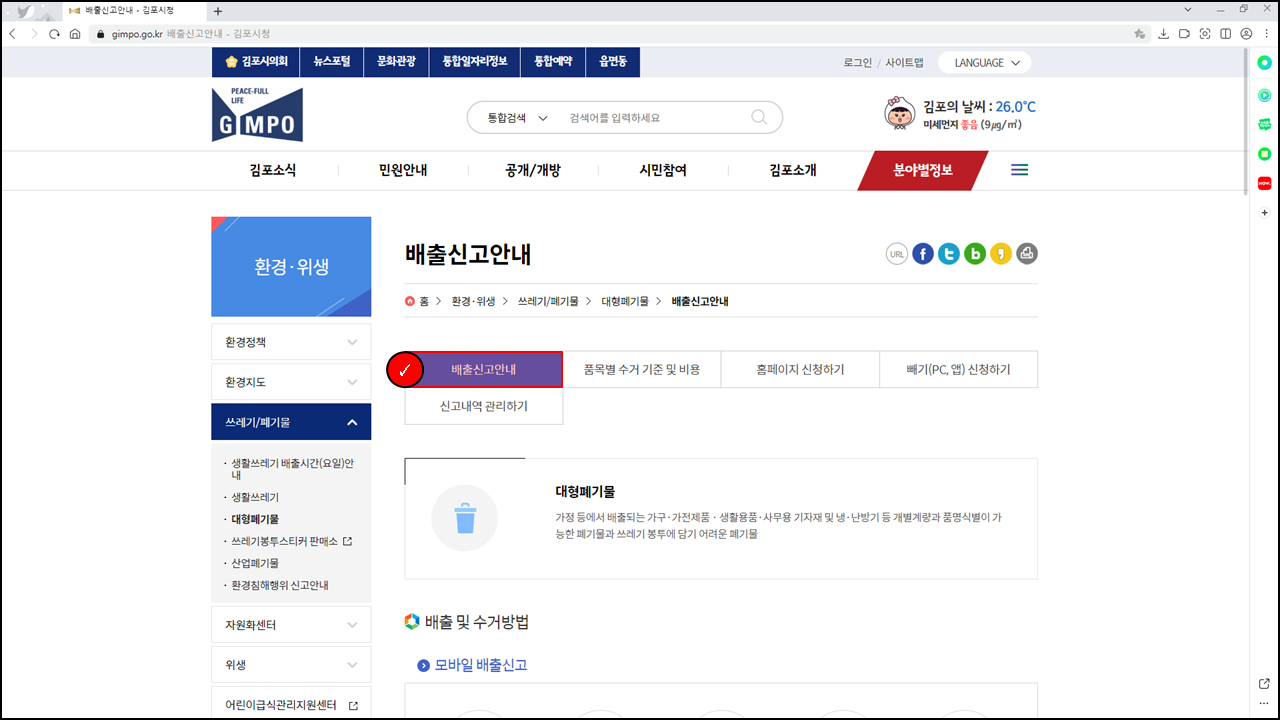Click the 로그인 login link
Image resolution: width=1280 pixels, height=720 pixels.
pos(858,63)
